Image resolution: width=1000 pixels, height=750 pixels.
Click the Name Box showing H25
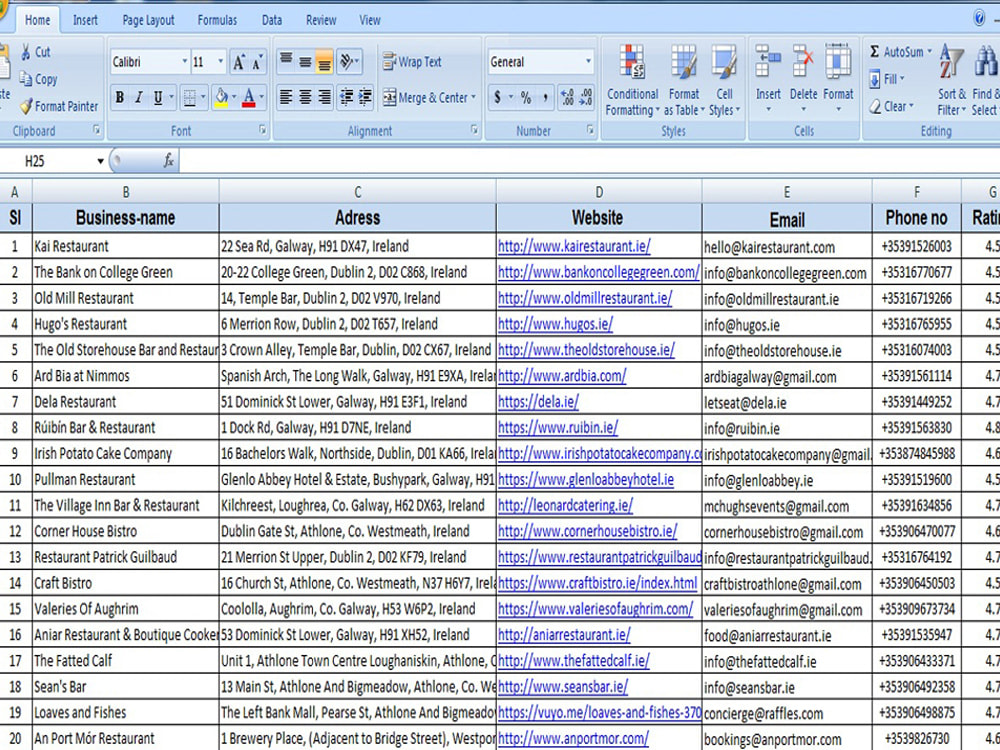(x=47, y=161)
